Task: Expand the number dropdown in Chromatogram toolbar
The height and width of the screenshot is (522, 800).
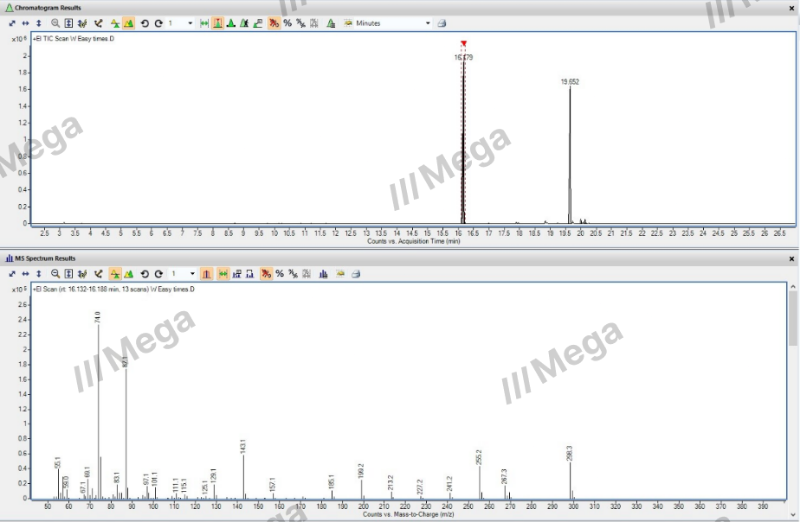Action: coord(191,22)
